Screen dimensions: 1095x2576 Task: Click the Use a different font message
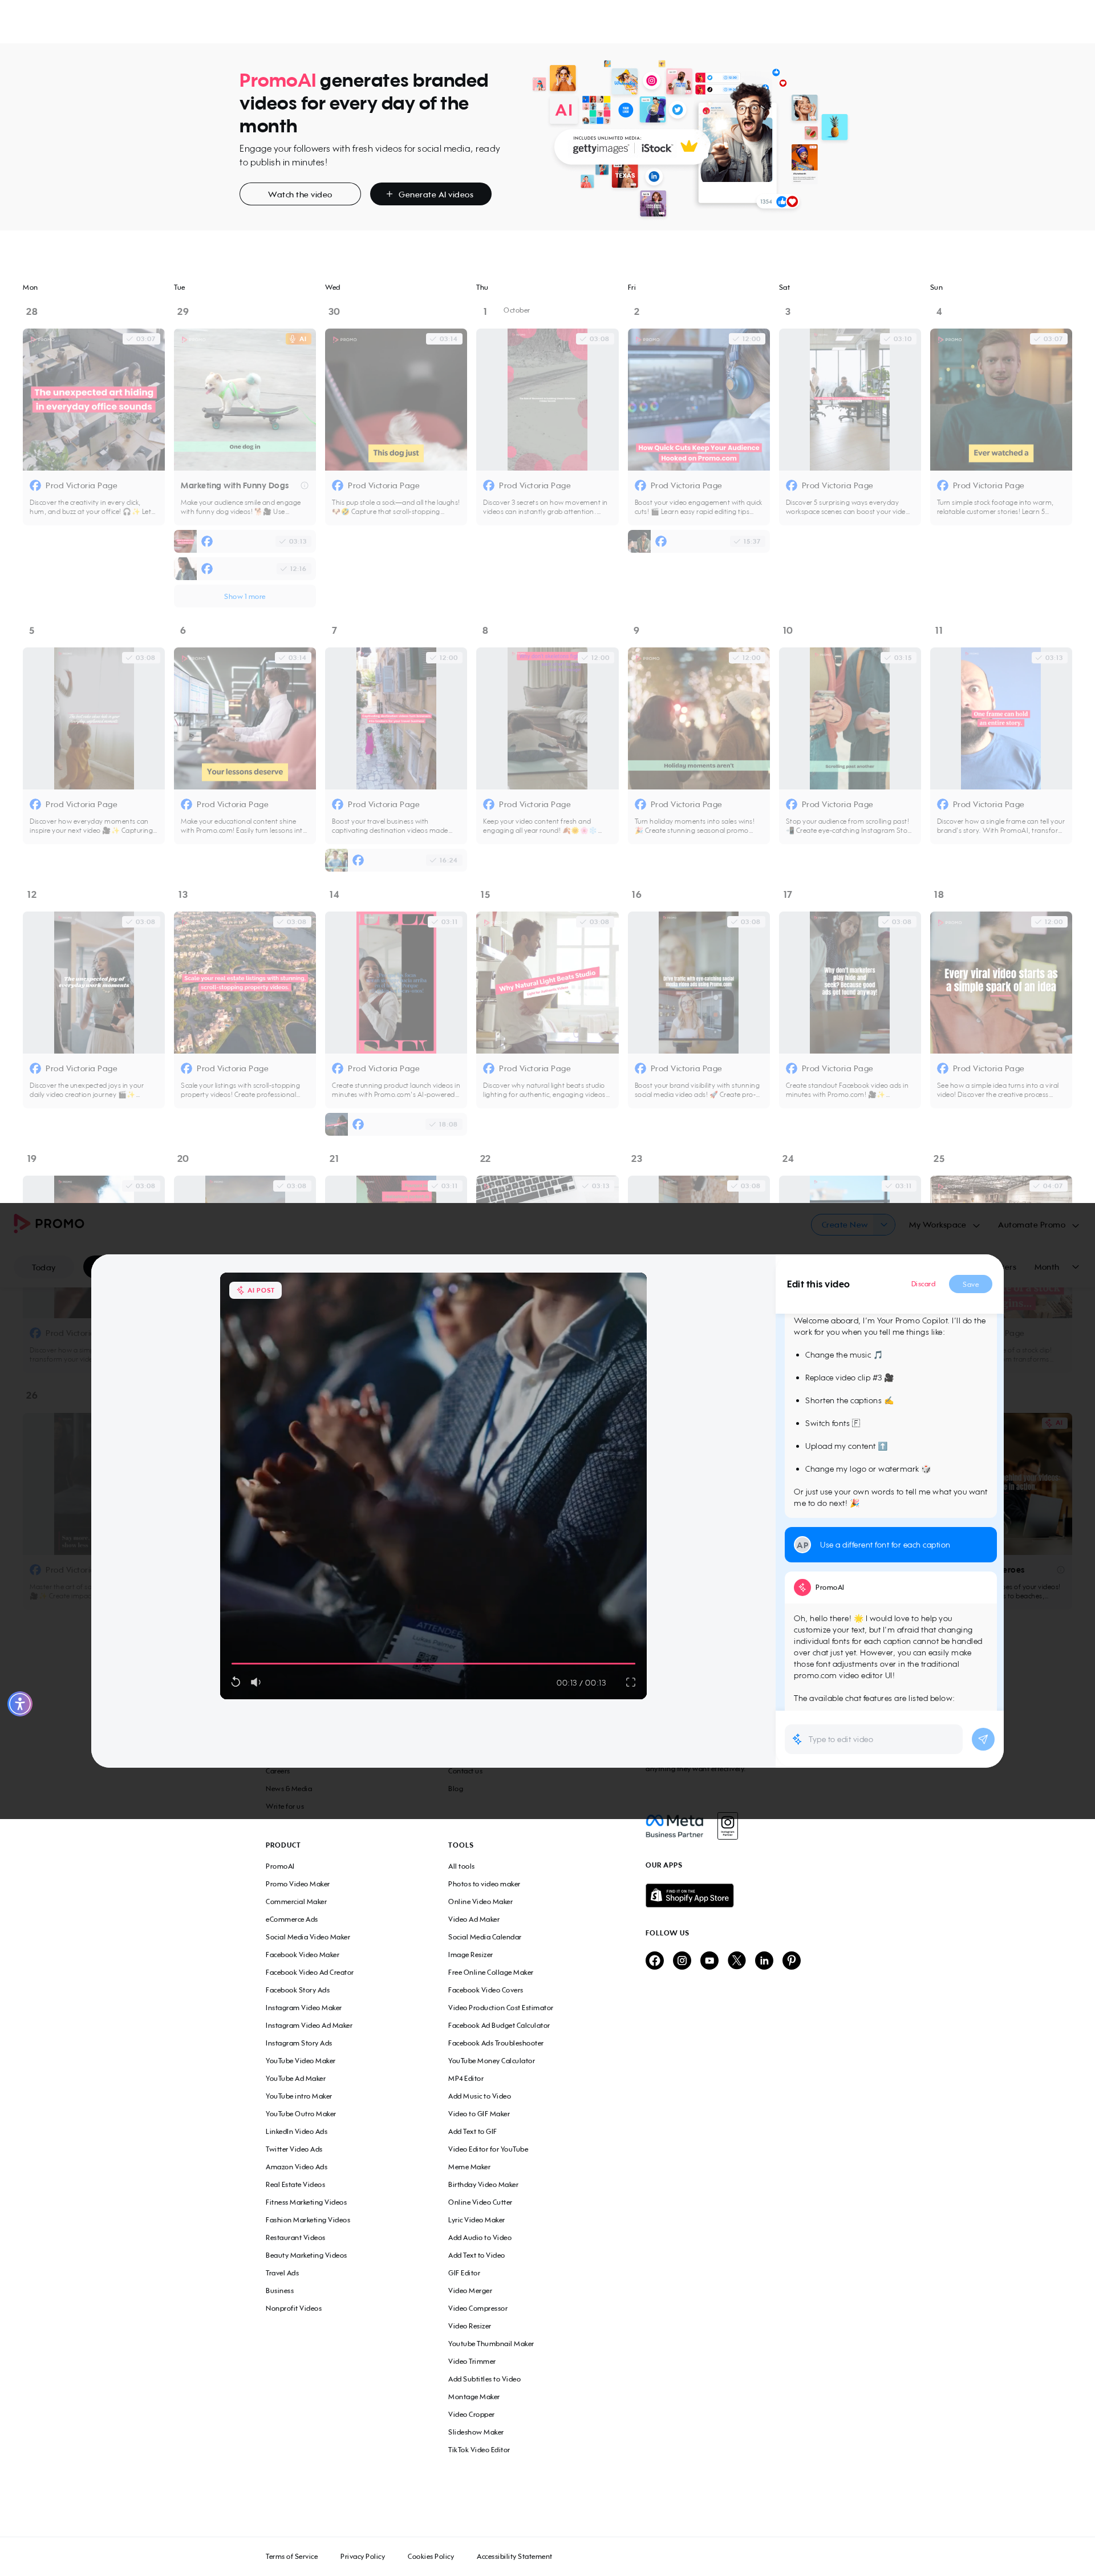891,1545
